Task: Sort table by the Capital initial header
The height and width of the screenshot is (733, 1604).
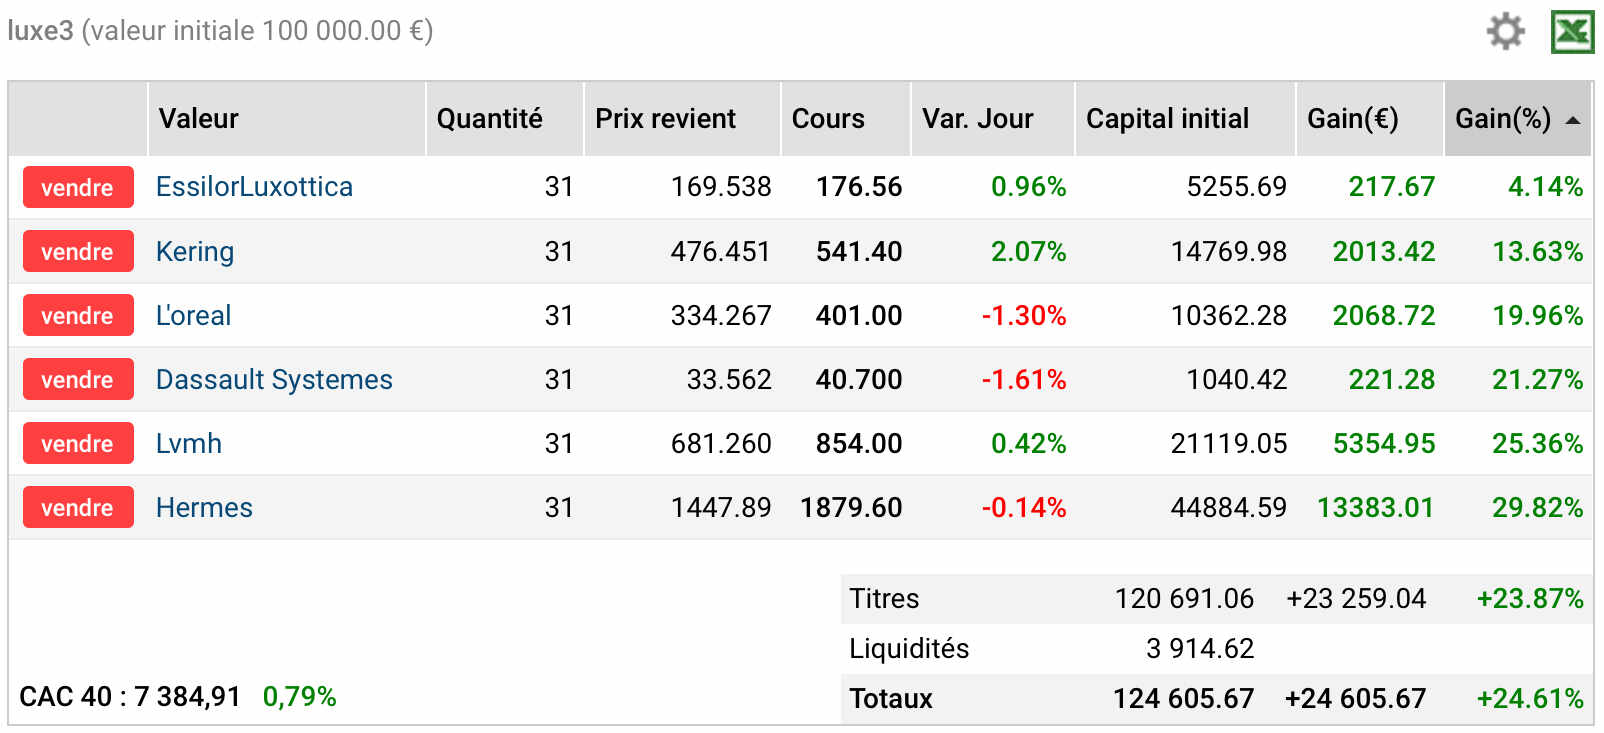Action: click(x=1185, y=119)
